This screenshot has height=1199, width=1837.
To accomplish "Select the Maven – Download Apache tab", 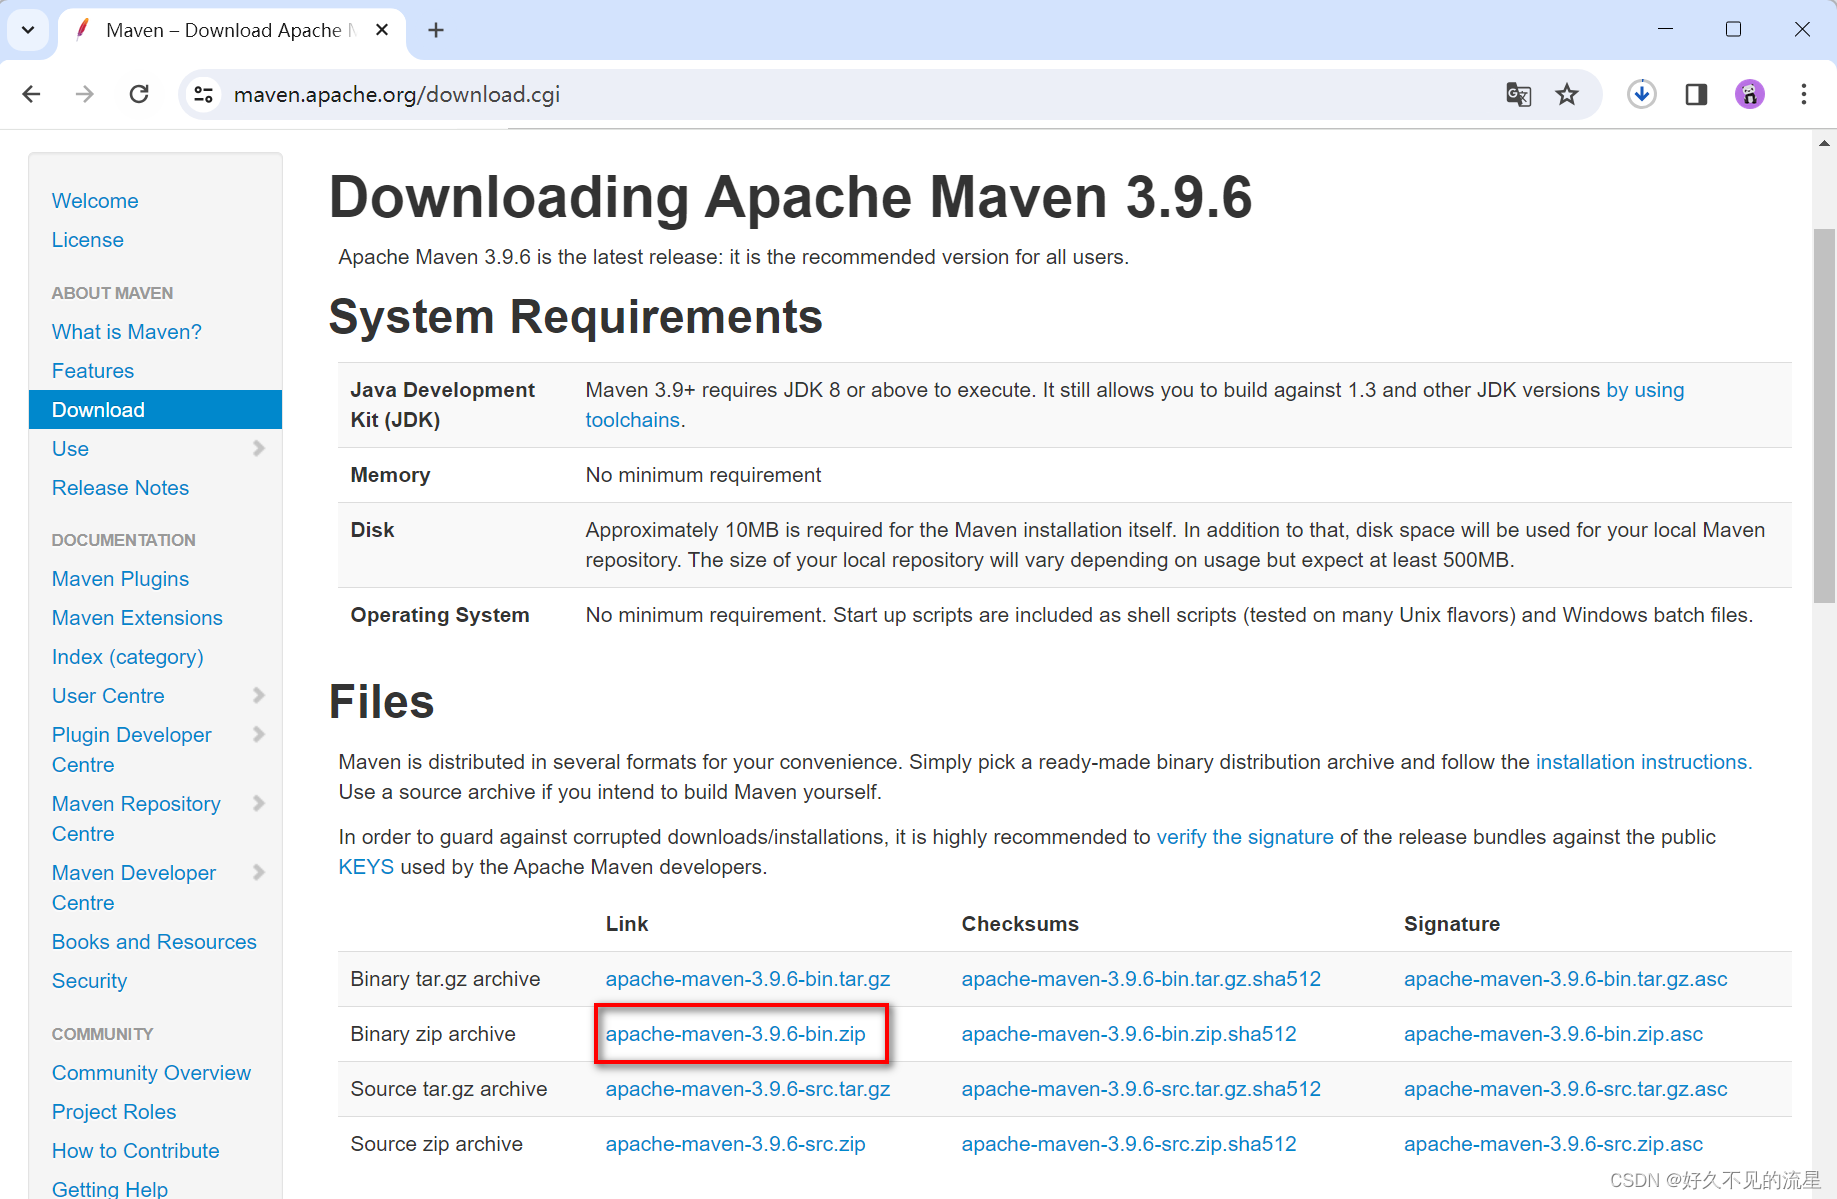I will [232, 31].
